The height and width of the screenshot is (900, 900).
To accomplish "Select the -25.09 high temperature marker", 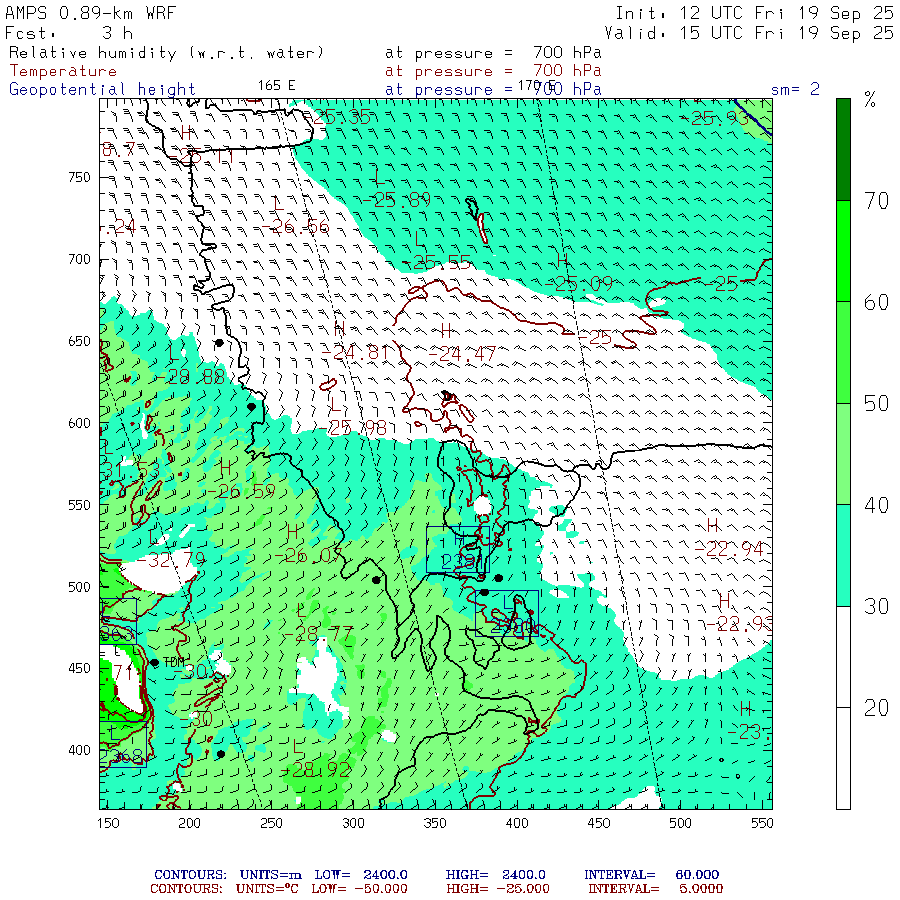I will [562, 260].
